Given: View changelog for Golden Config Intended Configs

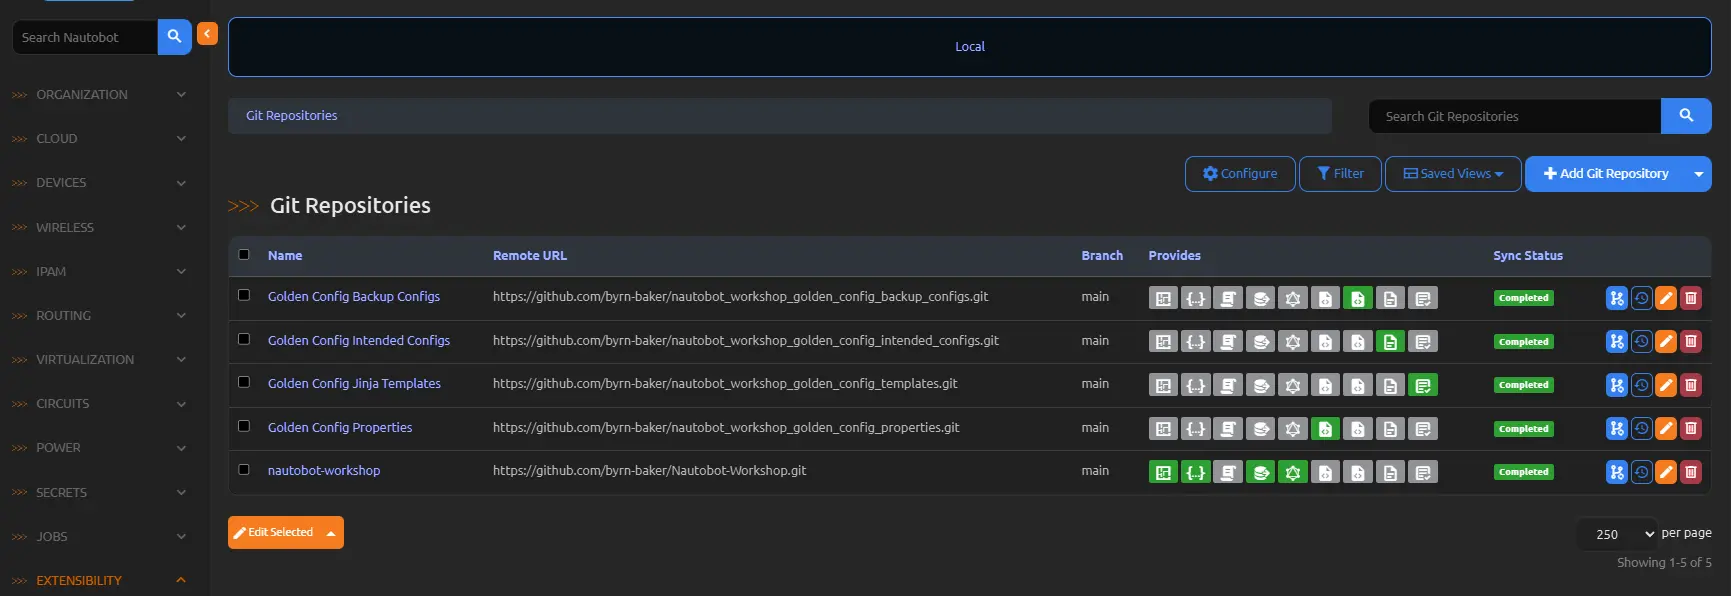Looking at the screenshot, I should [x=1641, y=341].
